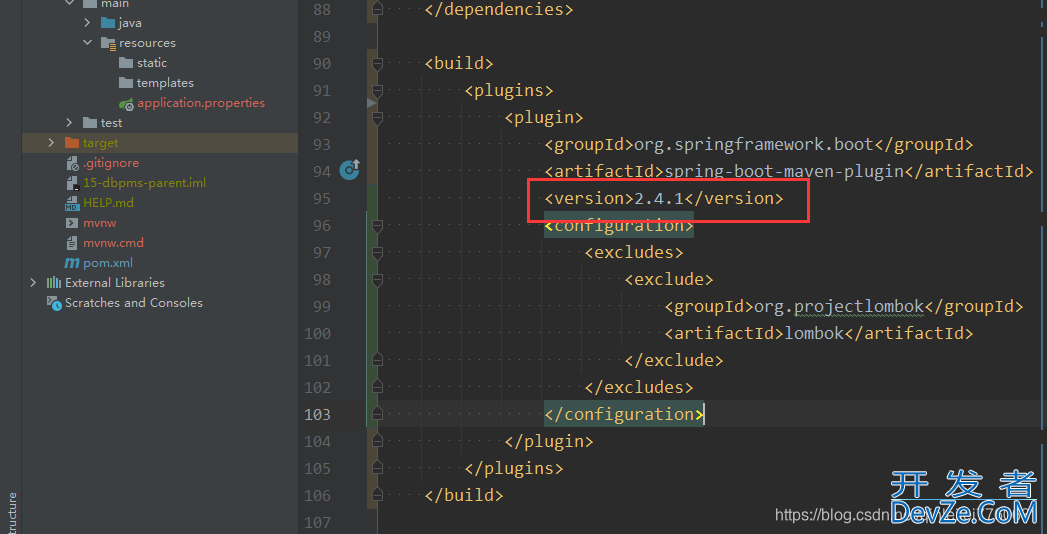Select the java source folder icon
This screenshot has width=1047, height=534.
(108, 23)
